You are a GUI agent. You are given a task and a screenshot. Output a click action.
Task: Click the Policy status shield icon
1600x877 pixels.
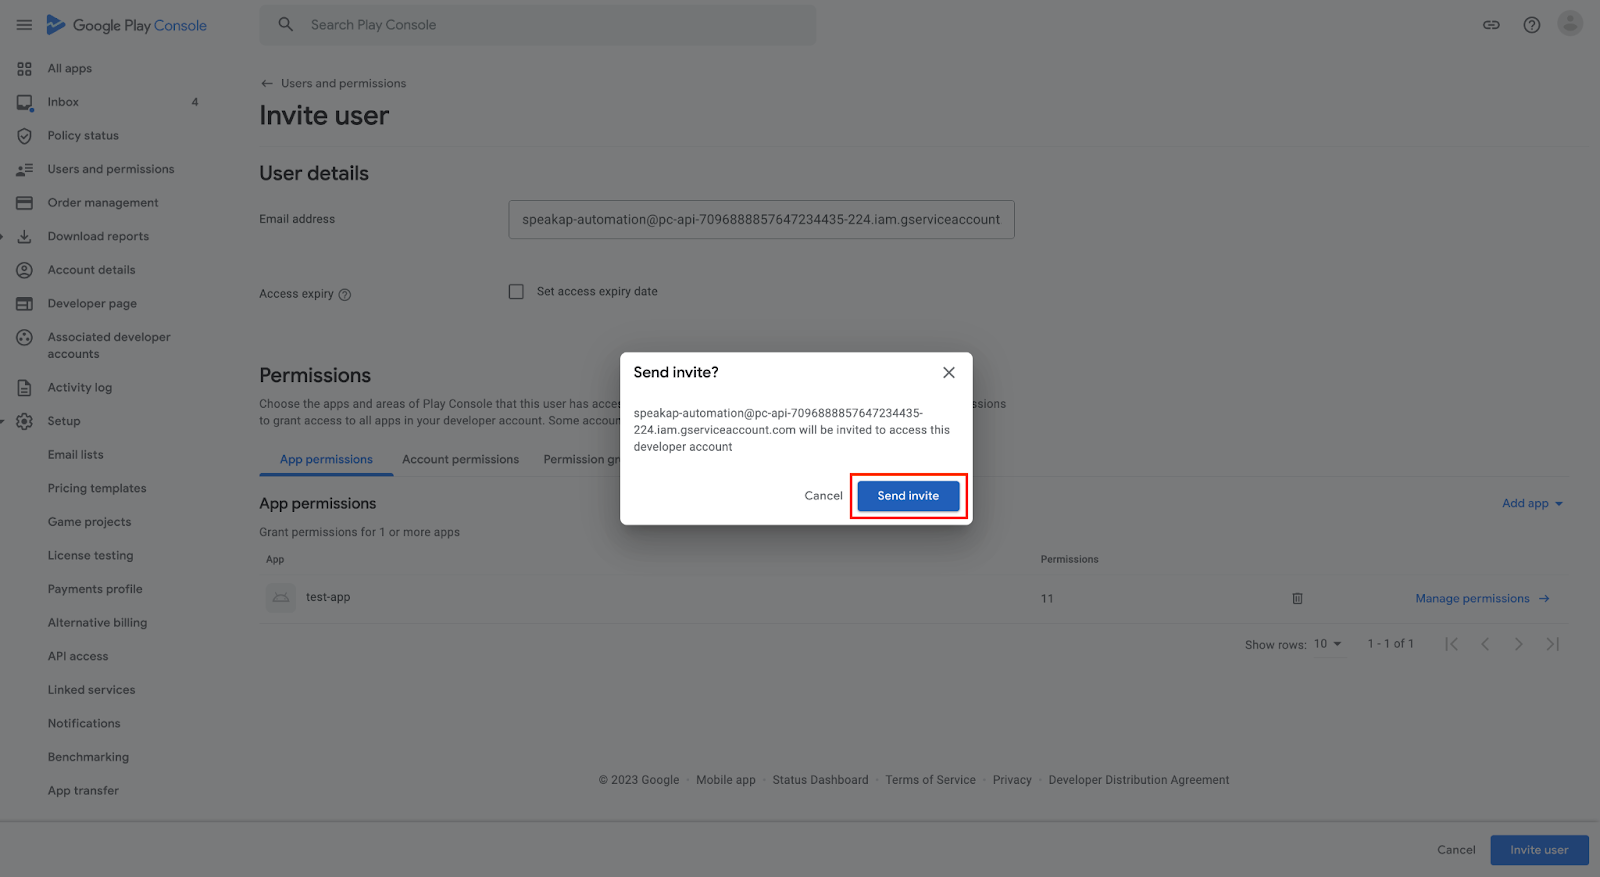click(x=24, y=136)
